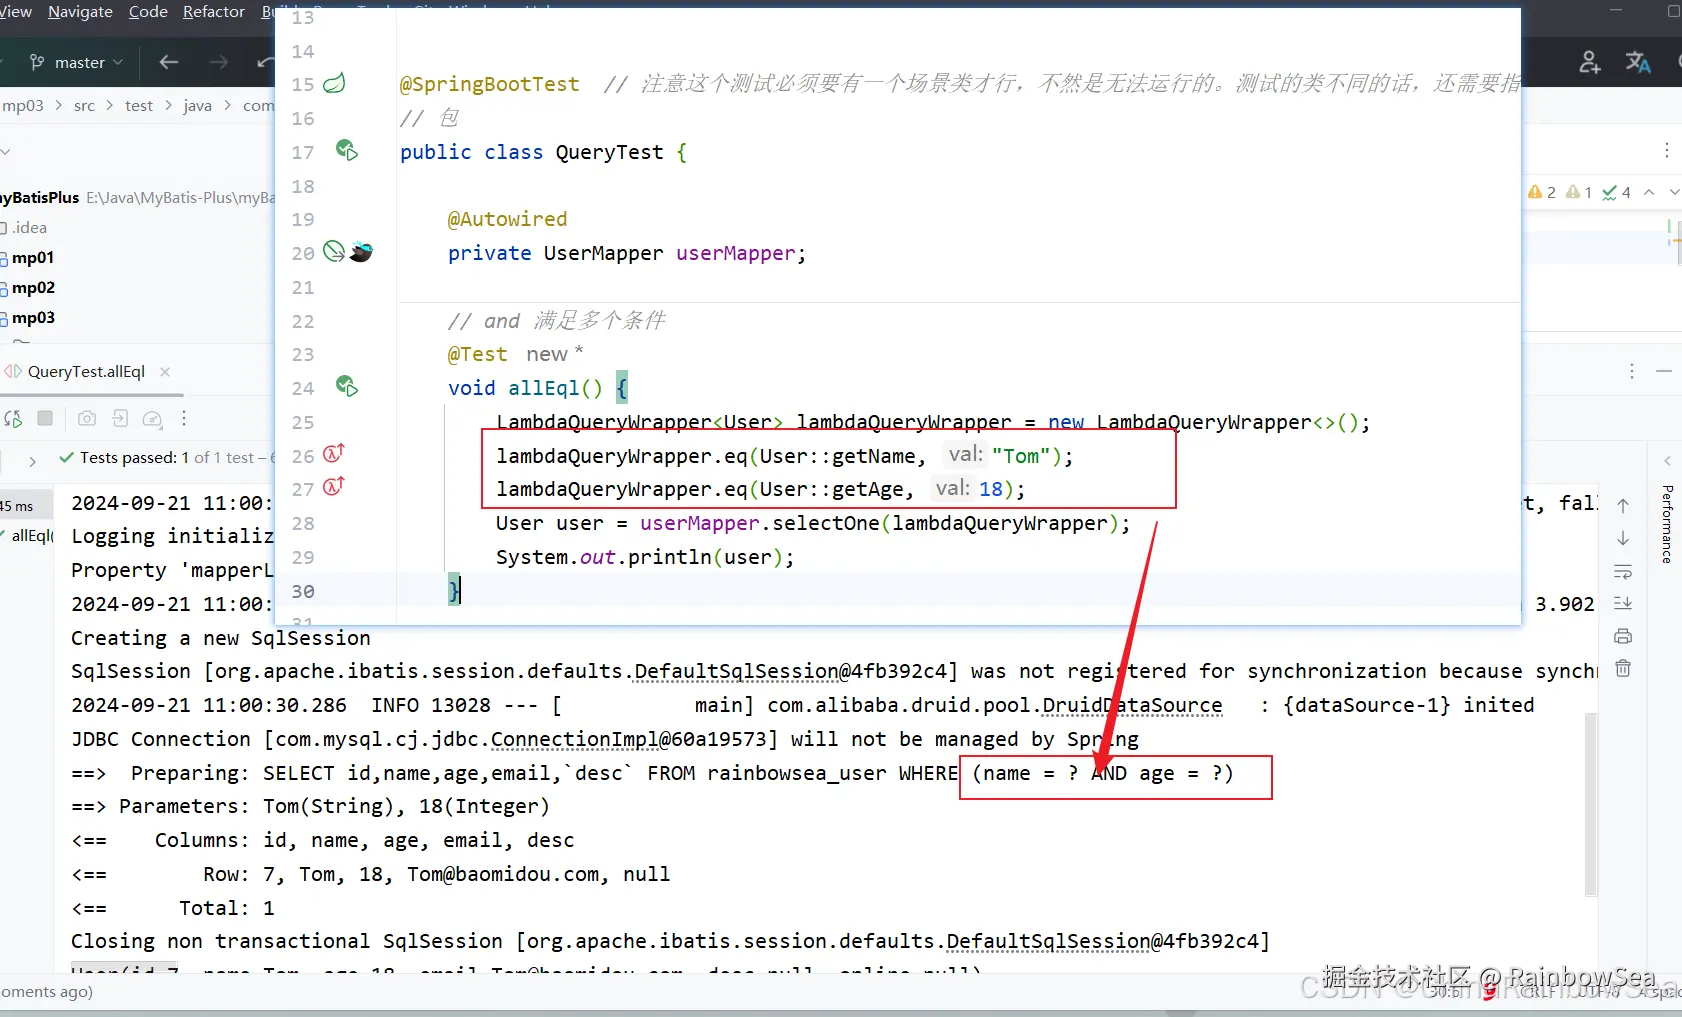
Task: Click the typos count indicator showing 4
Action: [x=1616, y=192]
